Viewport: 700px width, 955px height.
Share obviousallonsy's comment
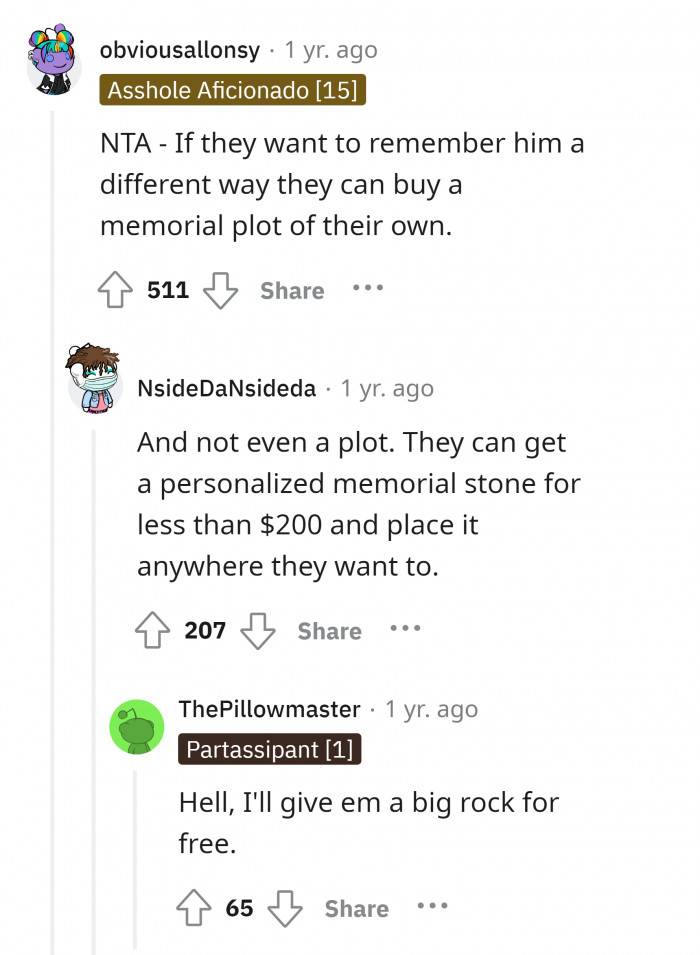click(291, 290)
